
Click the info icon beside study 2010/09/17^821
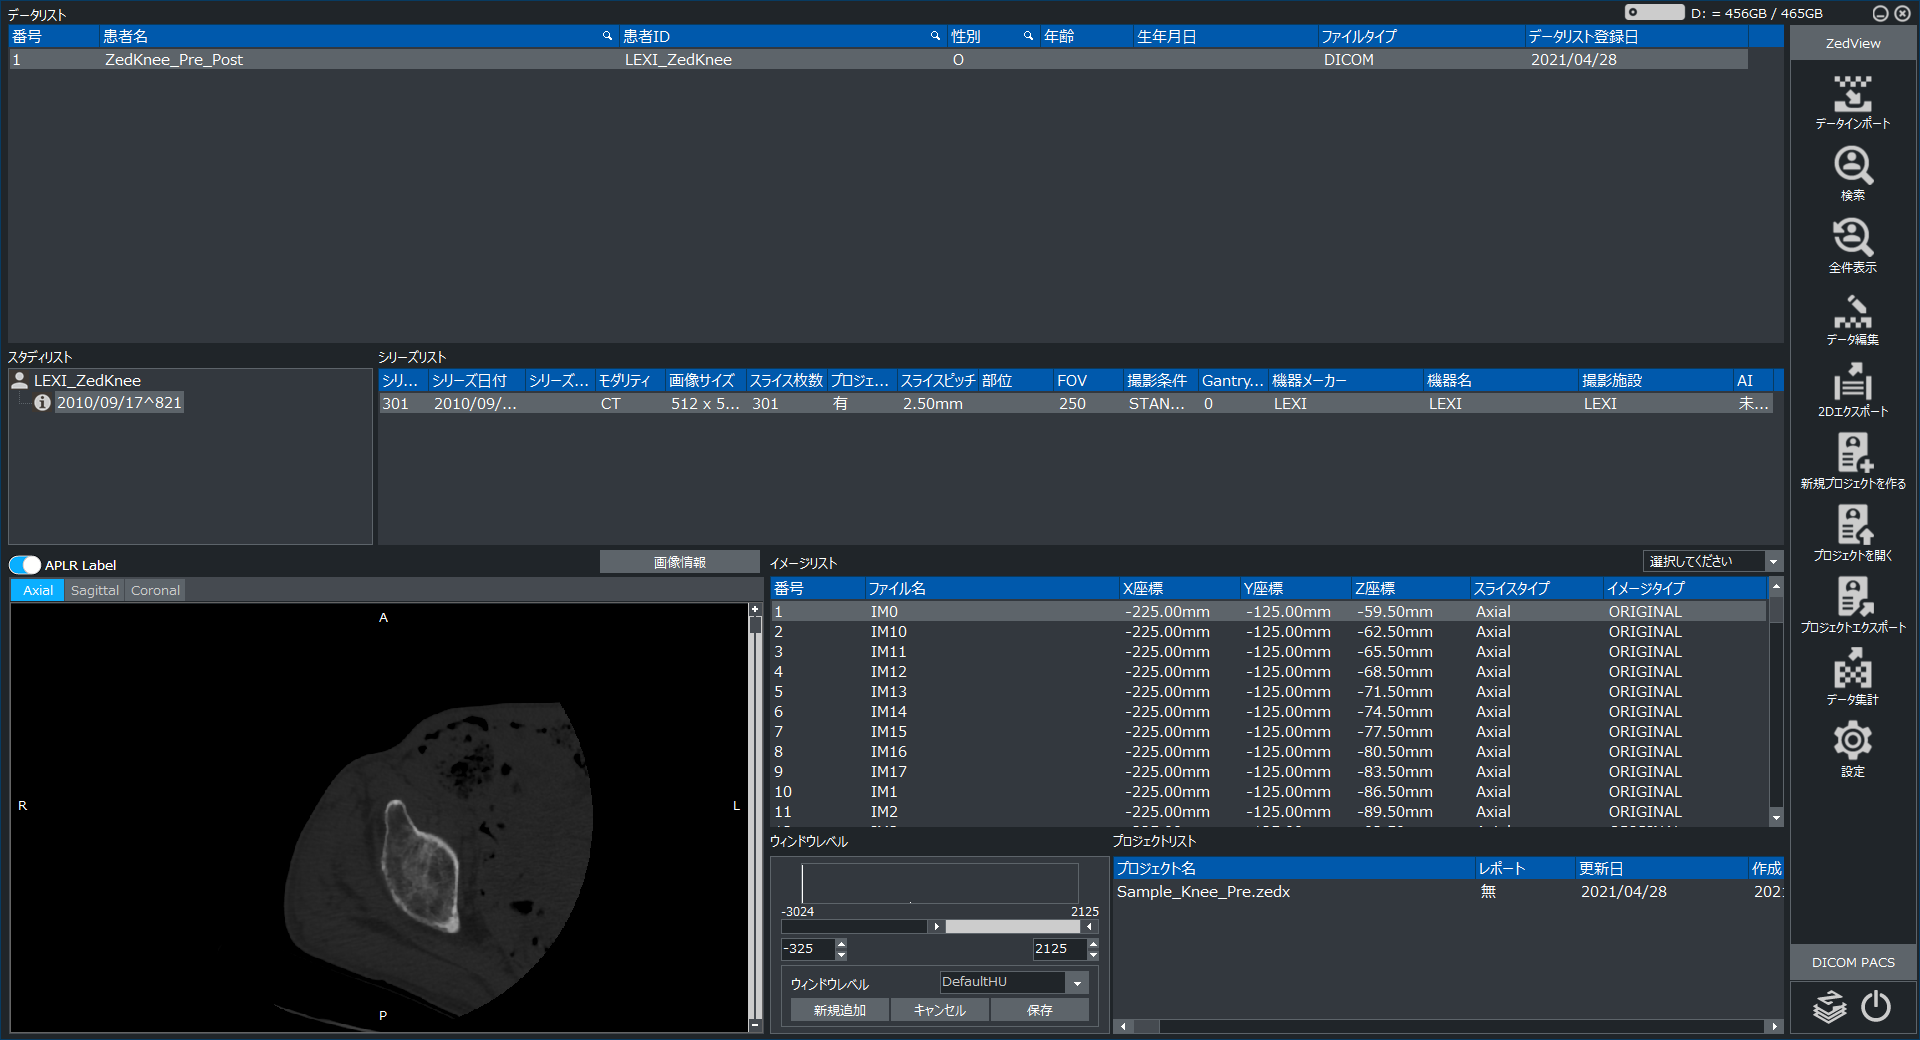coord(42,403)
